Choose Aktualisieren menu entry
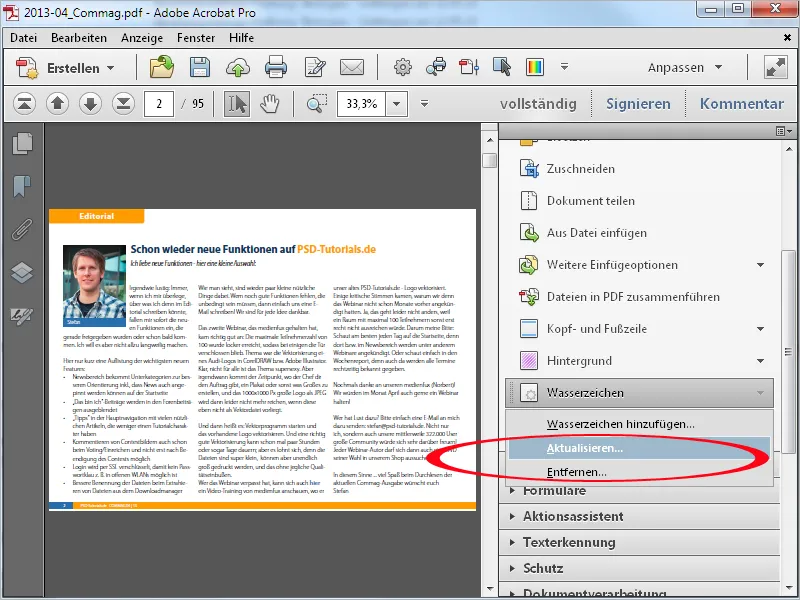This screenshot has width=800, height=600. pyautogui.click(x=639, y=448)
